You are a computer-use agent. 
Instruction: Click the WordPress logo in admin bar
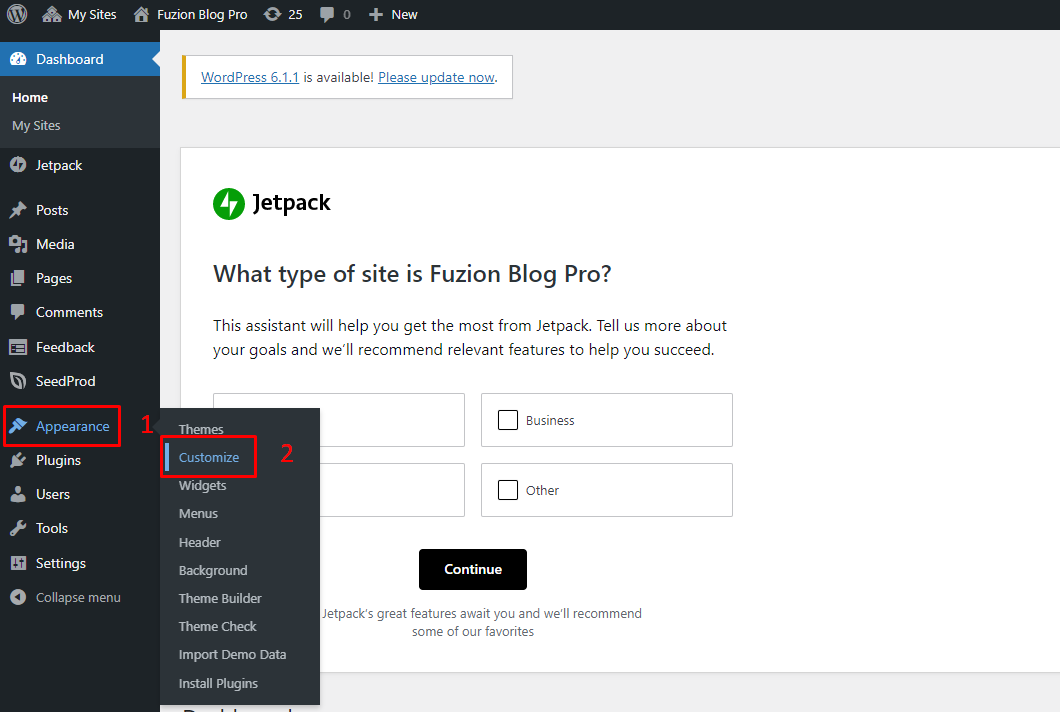[17, 14]
